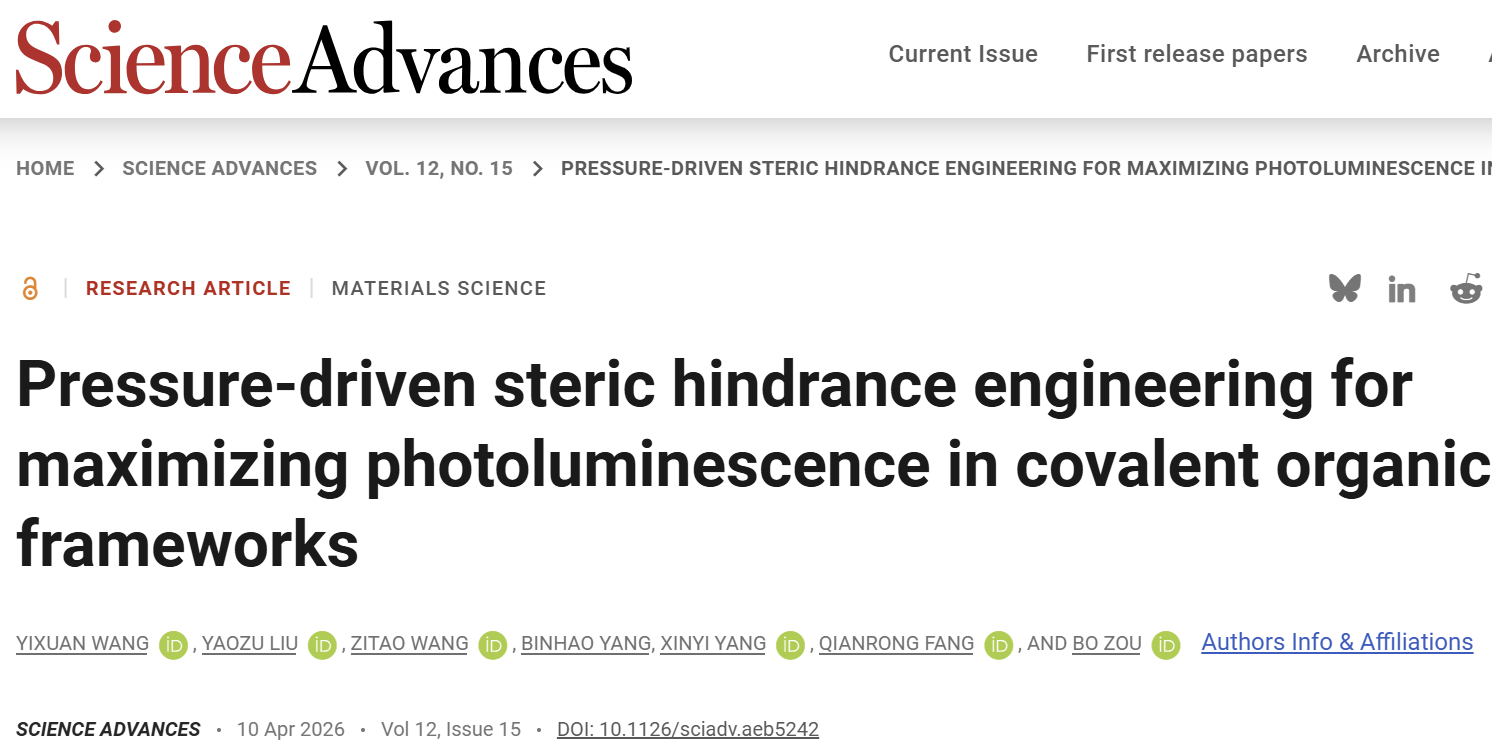Screen dimensions: 1492x754
Task: Open Yixuan Wang's ORCID icon
Action: 174,645
